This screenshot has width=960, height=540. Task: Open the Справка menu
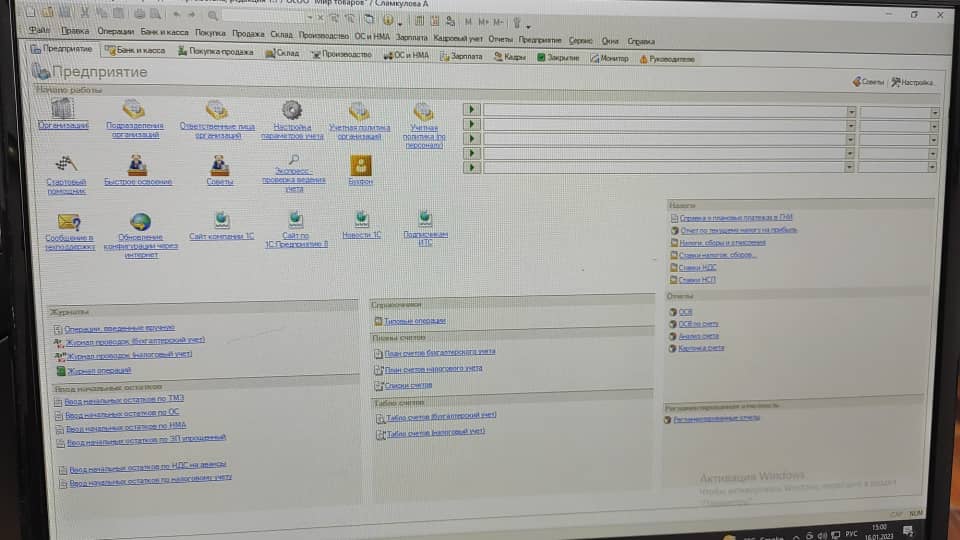point(641,42)
